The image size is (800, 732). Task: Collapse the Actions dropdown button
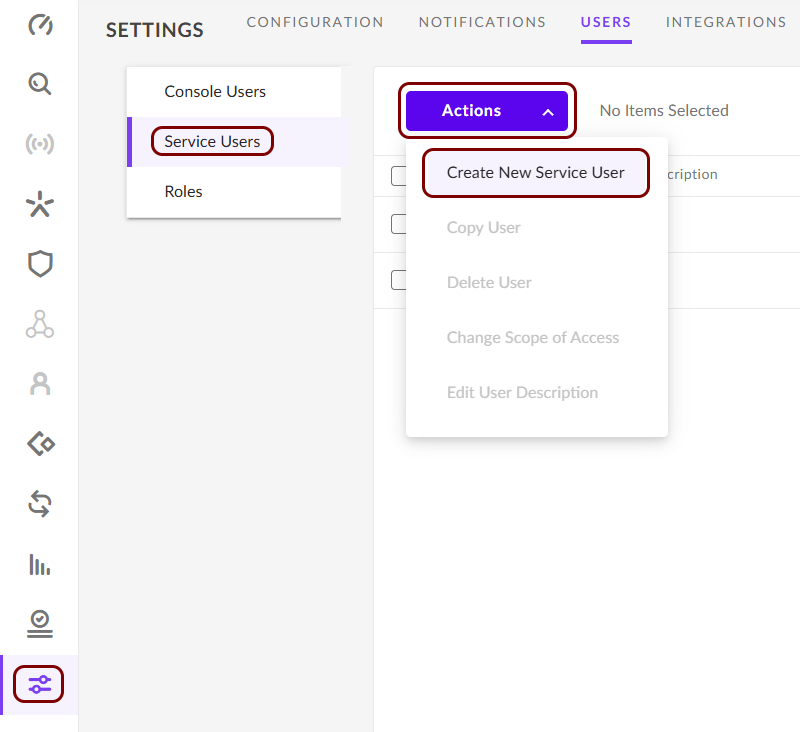[487, 111]
